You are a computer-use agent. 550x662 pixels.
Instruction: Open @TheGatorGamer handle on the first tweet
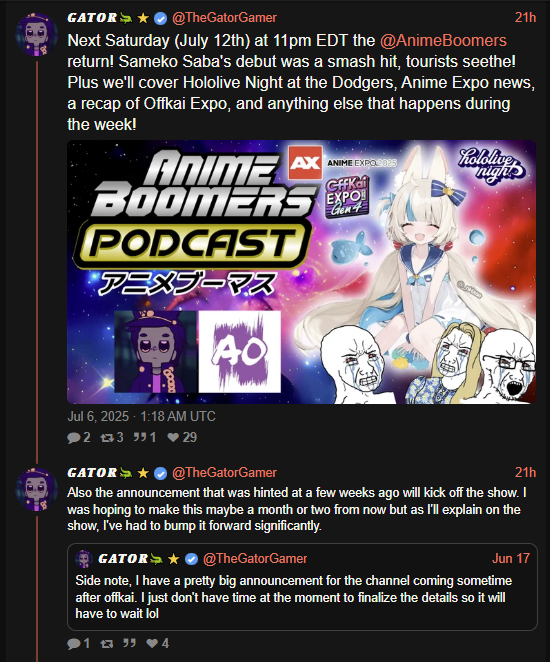coord(224,18)
